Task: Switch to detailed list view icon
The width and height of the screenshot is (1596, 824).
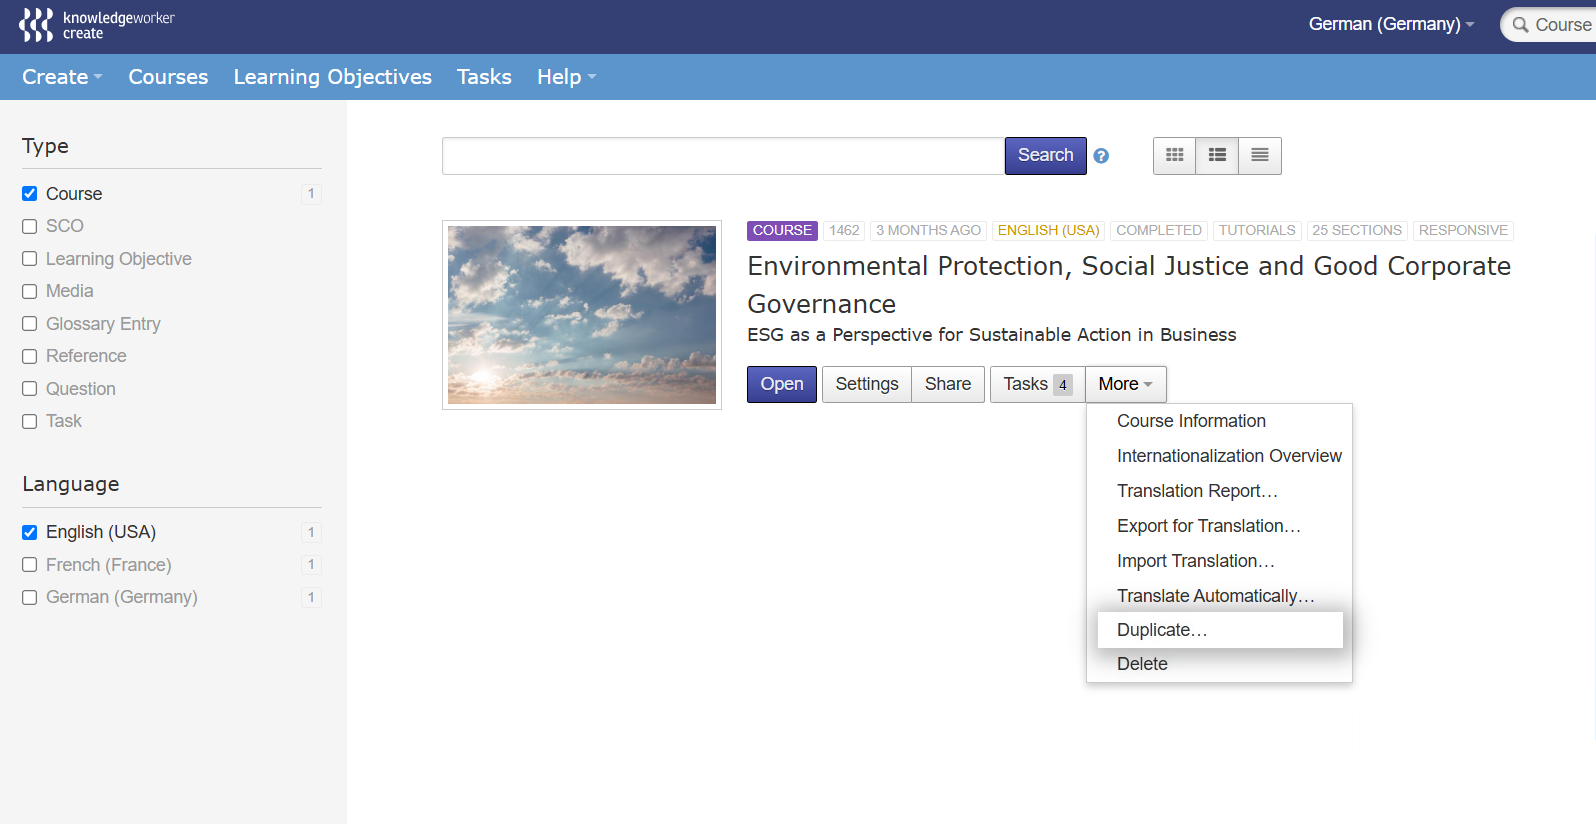Action: point(1217,155)
